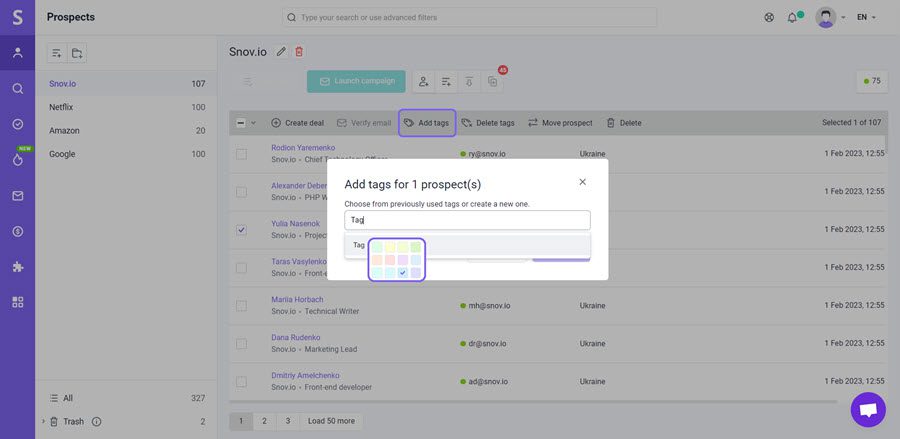Click the add prospect person-plus icon
The width and height of the screenshot is (900, 439).
pos(424,81)
